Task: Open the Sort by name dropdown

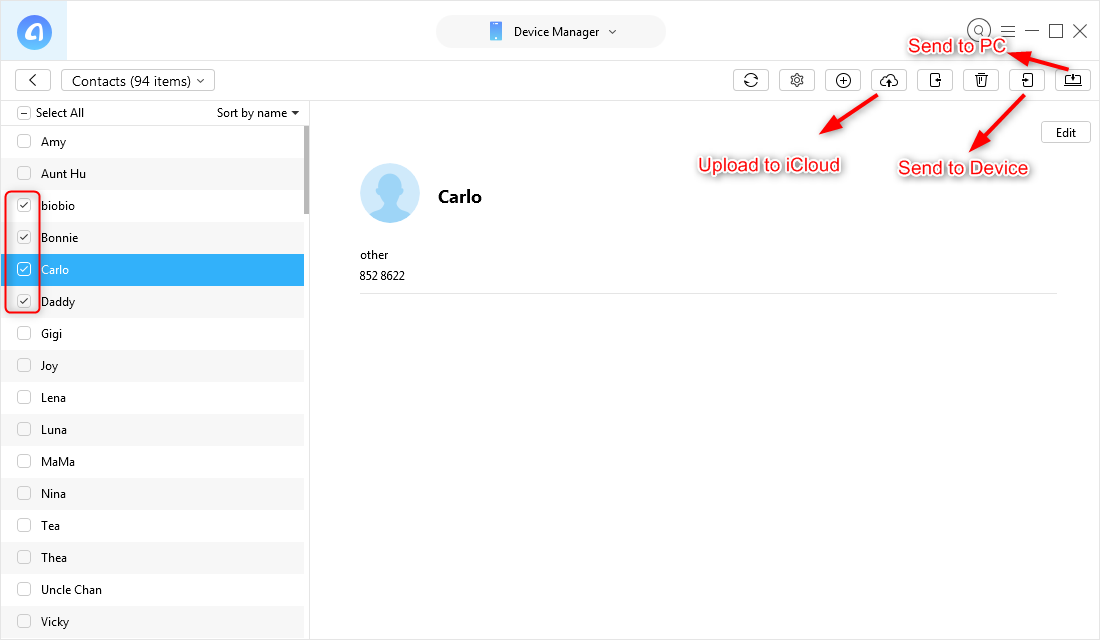Action: tap(257, 112)
